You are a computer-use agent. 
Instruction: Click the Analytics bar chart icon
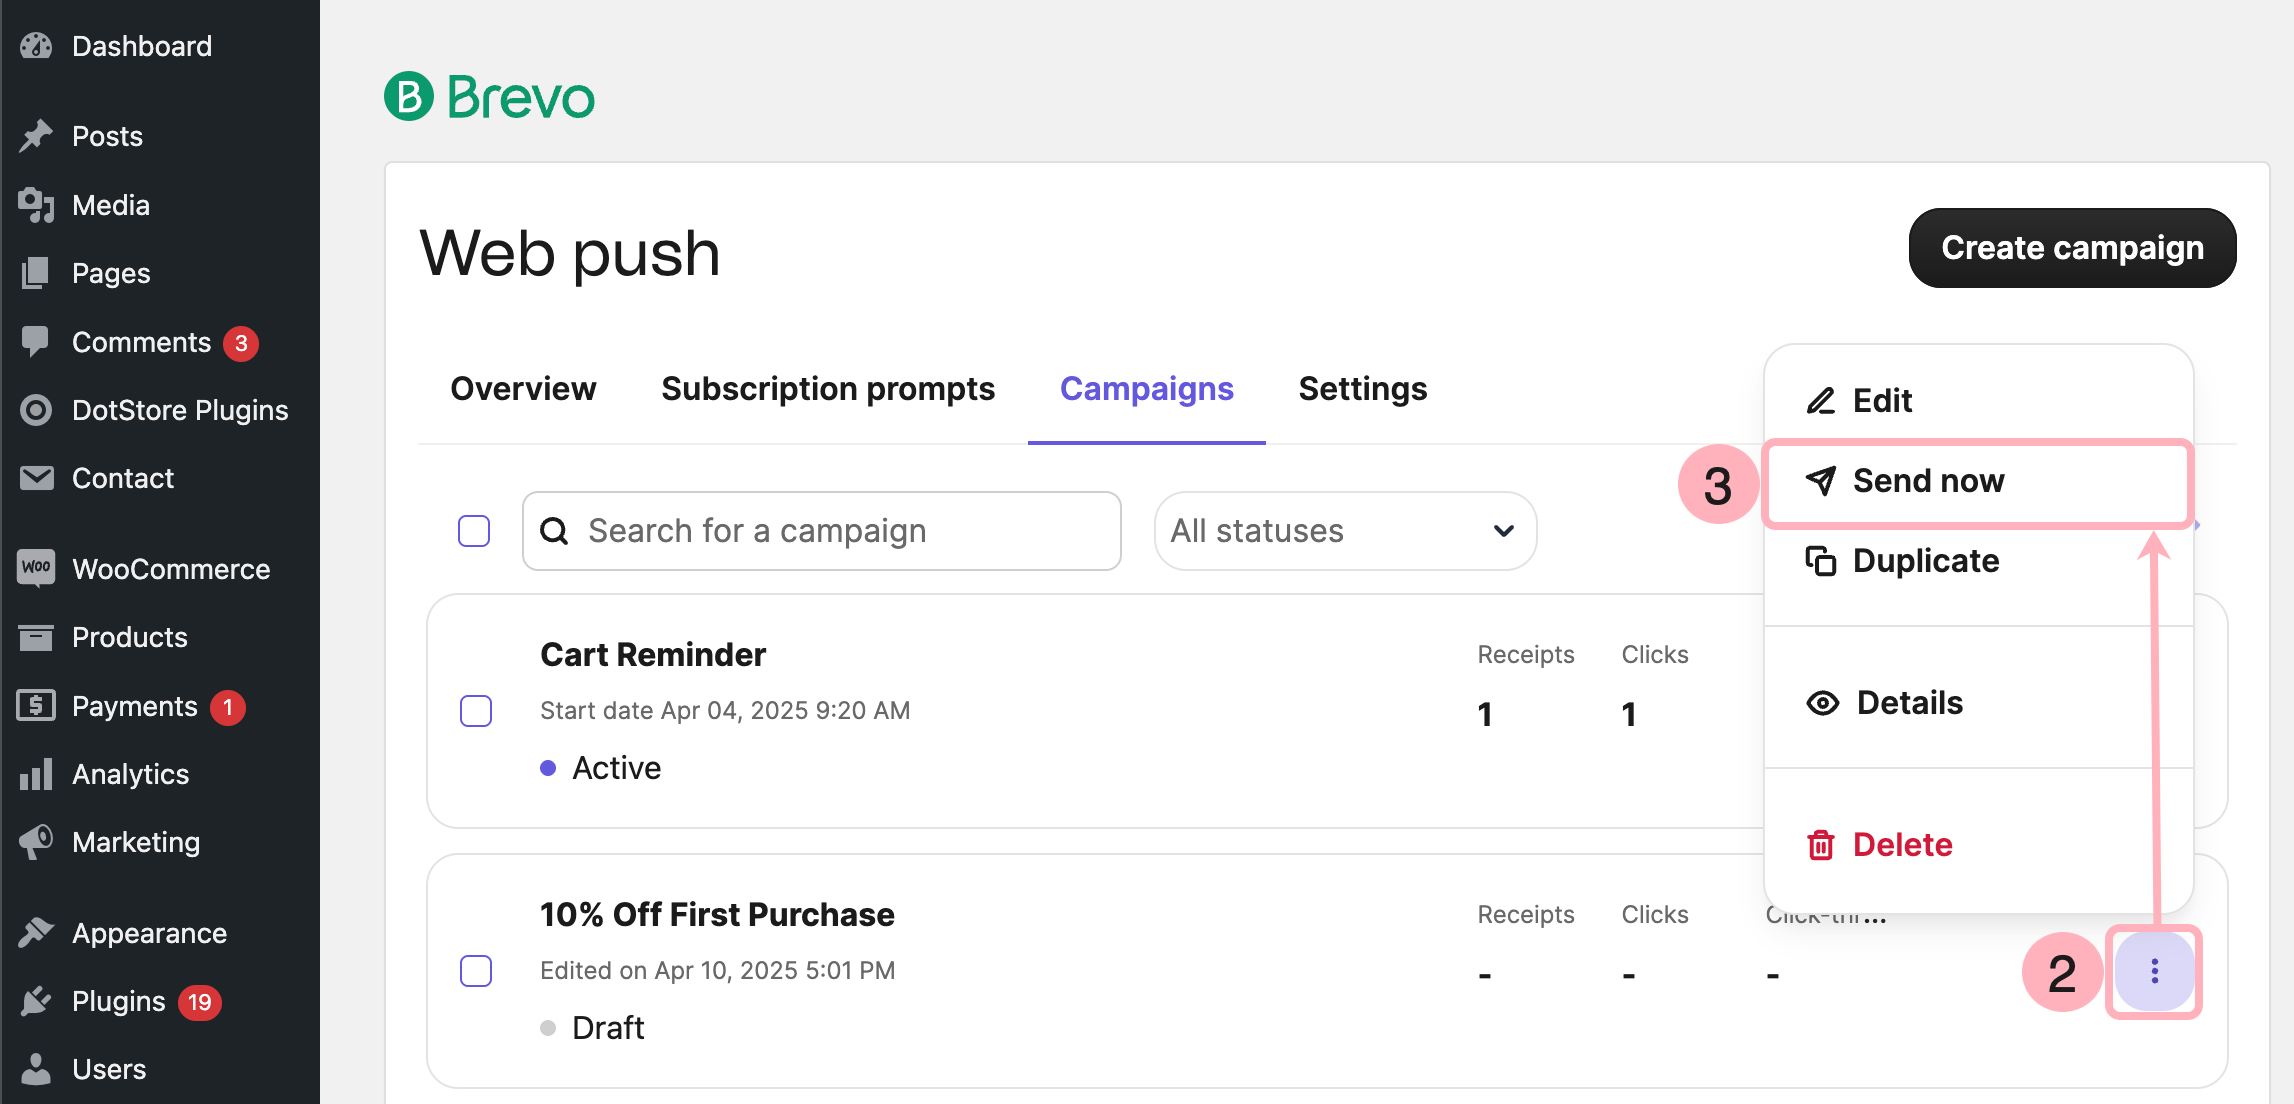36,774
